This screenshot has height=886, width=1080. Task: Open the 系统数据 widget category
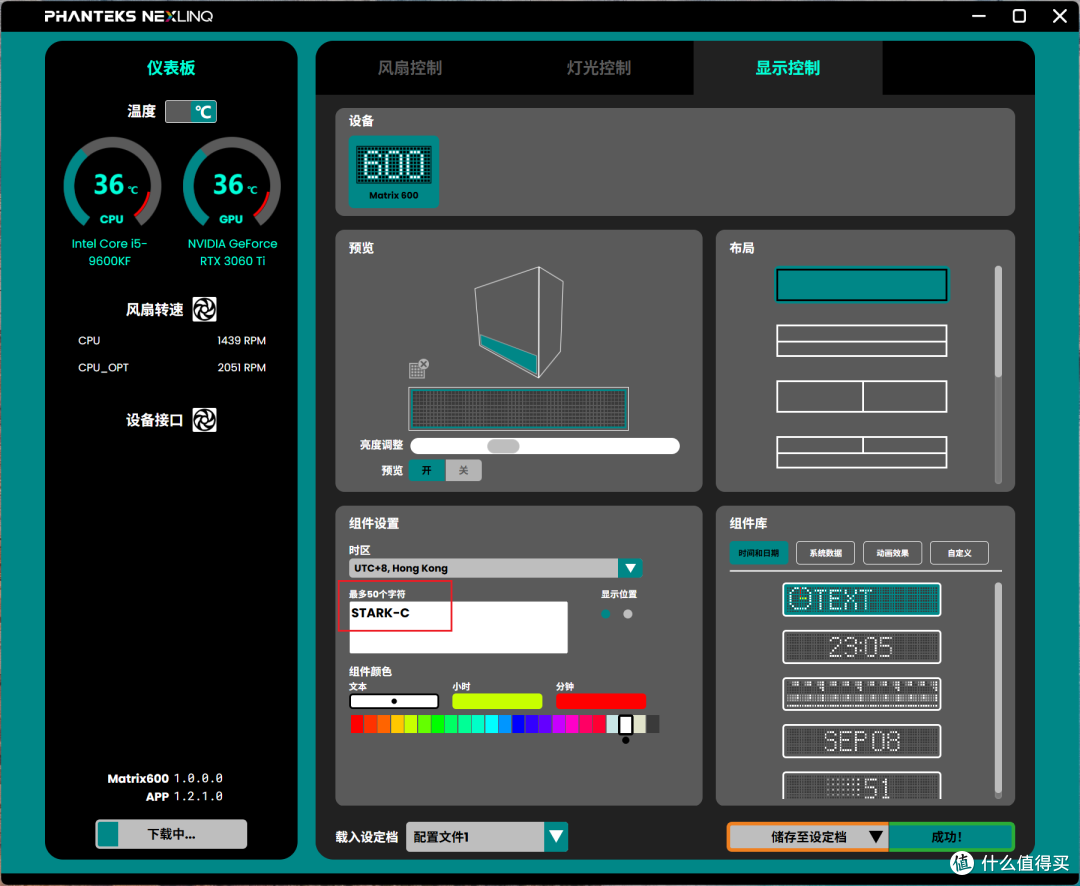(x=825, y=553)
